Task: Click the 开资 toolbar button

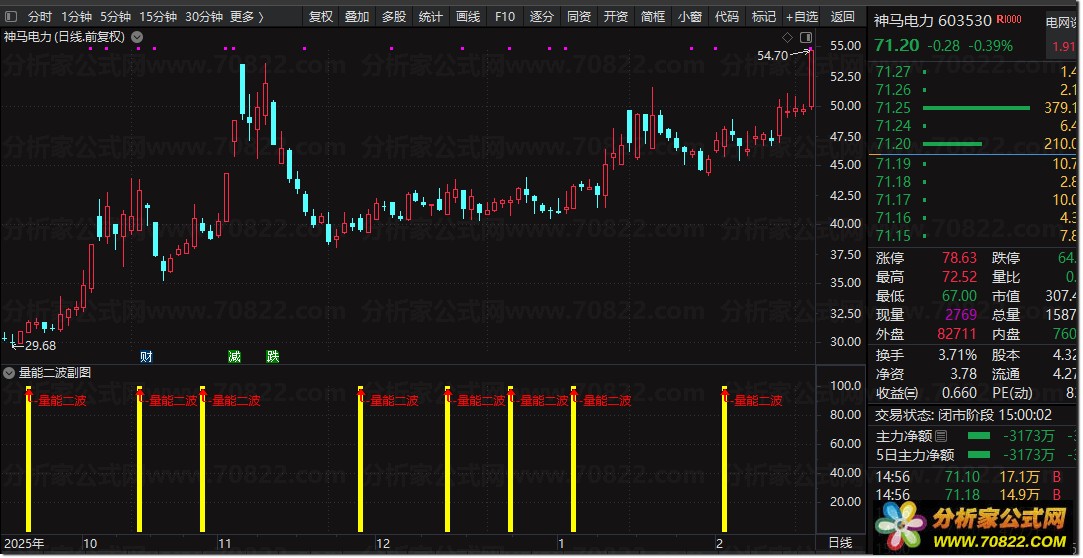Action: pyautogui.click(x=615, y=17)
